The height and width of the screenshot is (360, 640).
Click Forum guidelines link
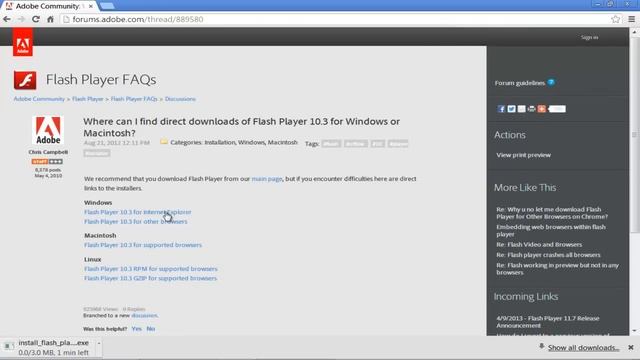(520, 83)
